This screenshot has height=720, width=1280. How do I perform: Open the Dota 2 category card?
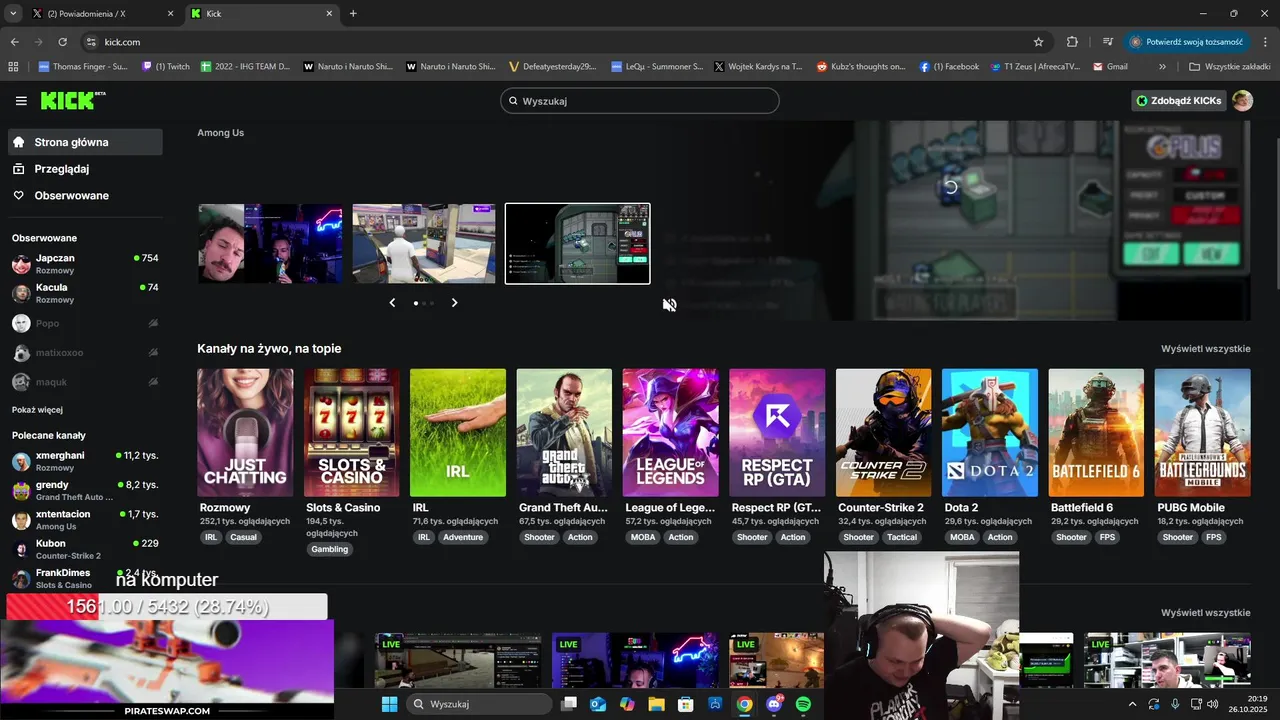point(989,433)
